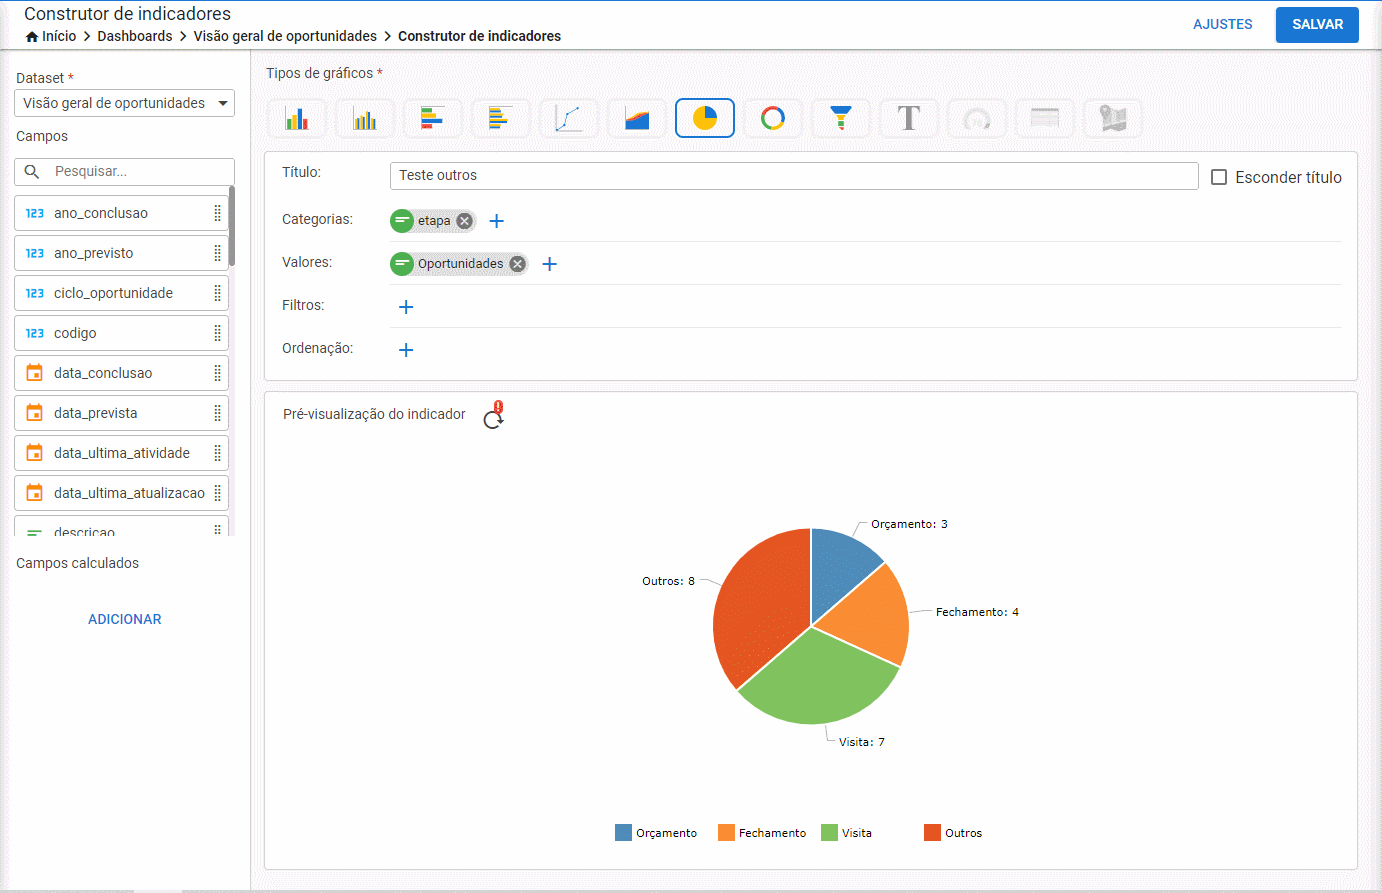The height and width of the screenshot is (893, 1382).
Task: Toggle the Esconder título checkbox
Action: [1219, 177]
